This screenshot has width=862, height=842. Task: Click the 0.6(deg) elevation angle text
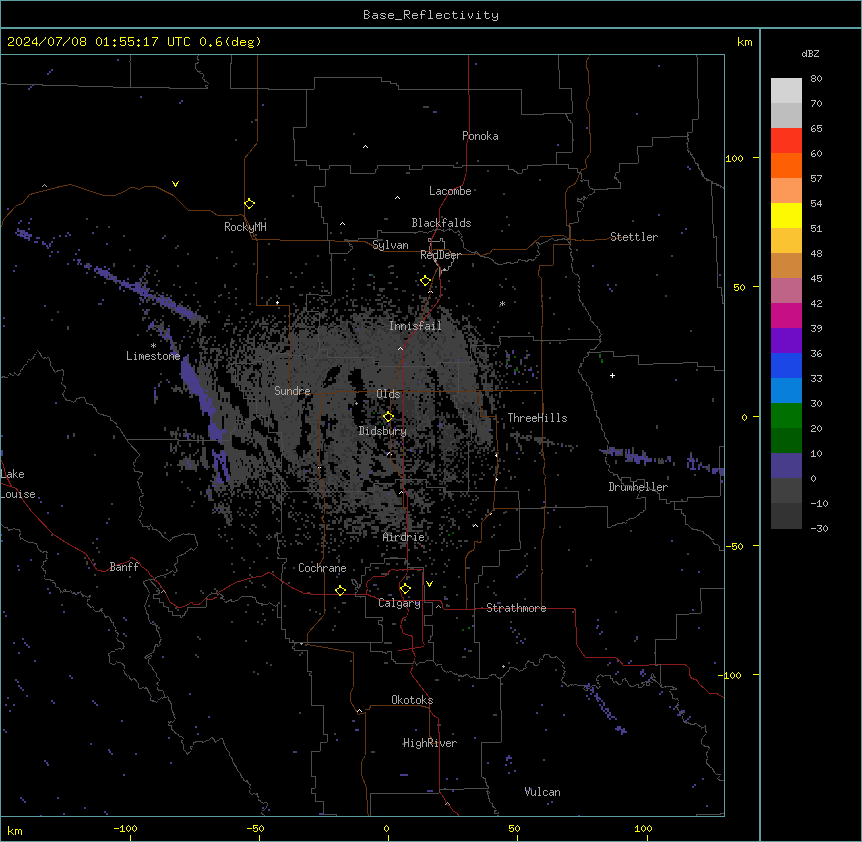230,42
